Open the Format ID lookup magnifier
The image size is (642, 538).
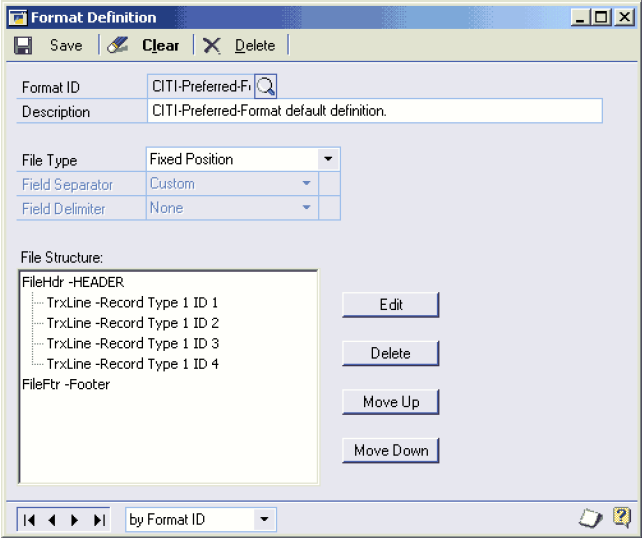(266, 86)
